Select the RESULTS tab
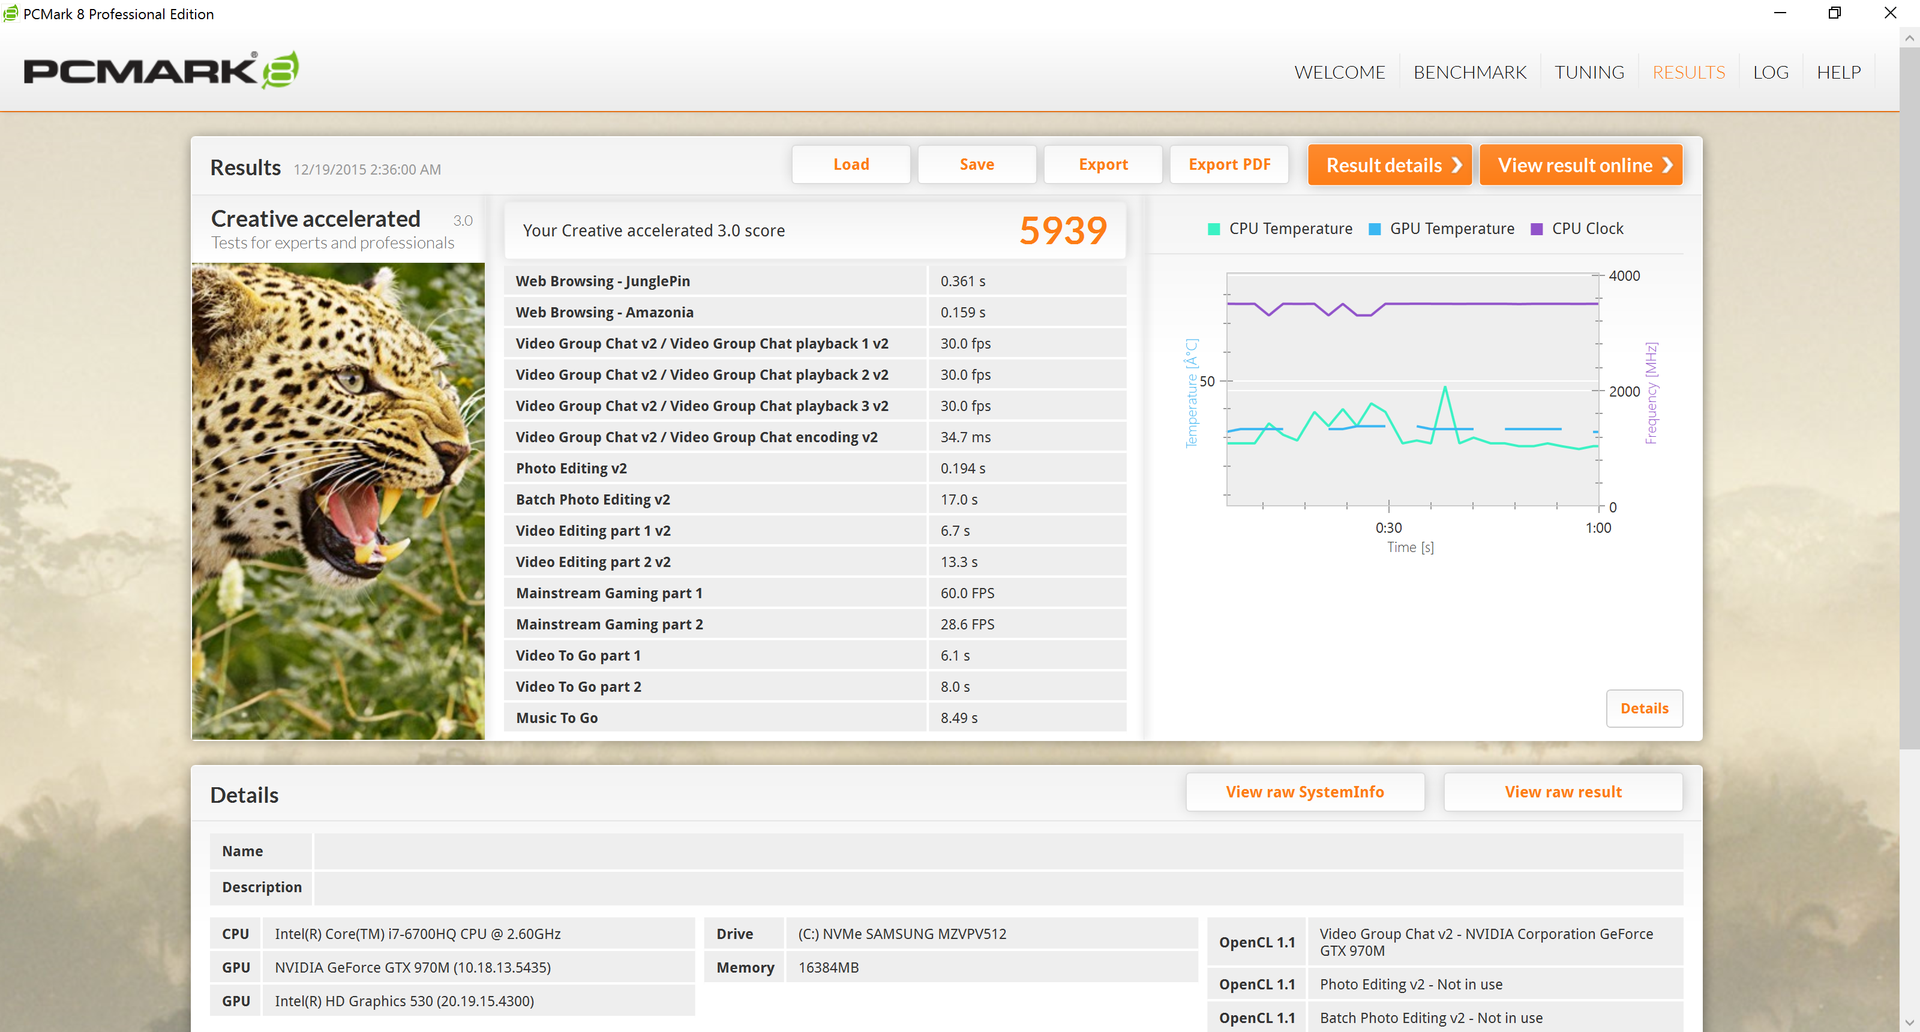1920x1032 pixels. [x=1689, y=72]
